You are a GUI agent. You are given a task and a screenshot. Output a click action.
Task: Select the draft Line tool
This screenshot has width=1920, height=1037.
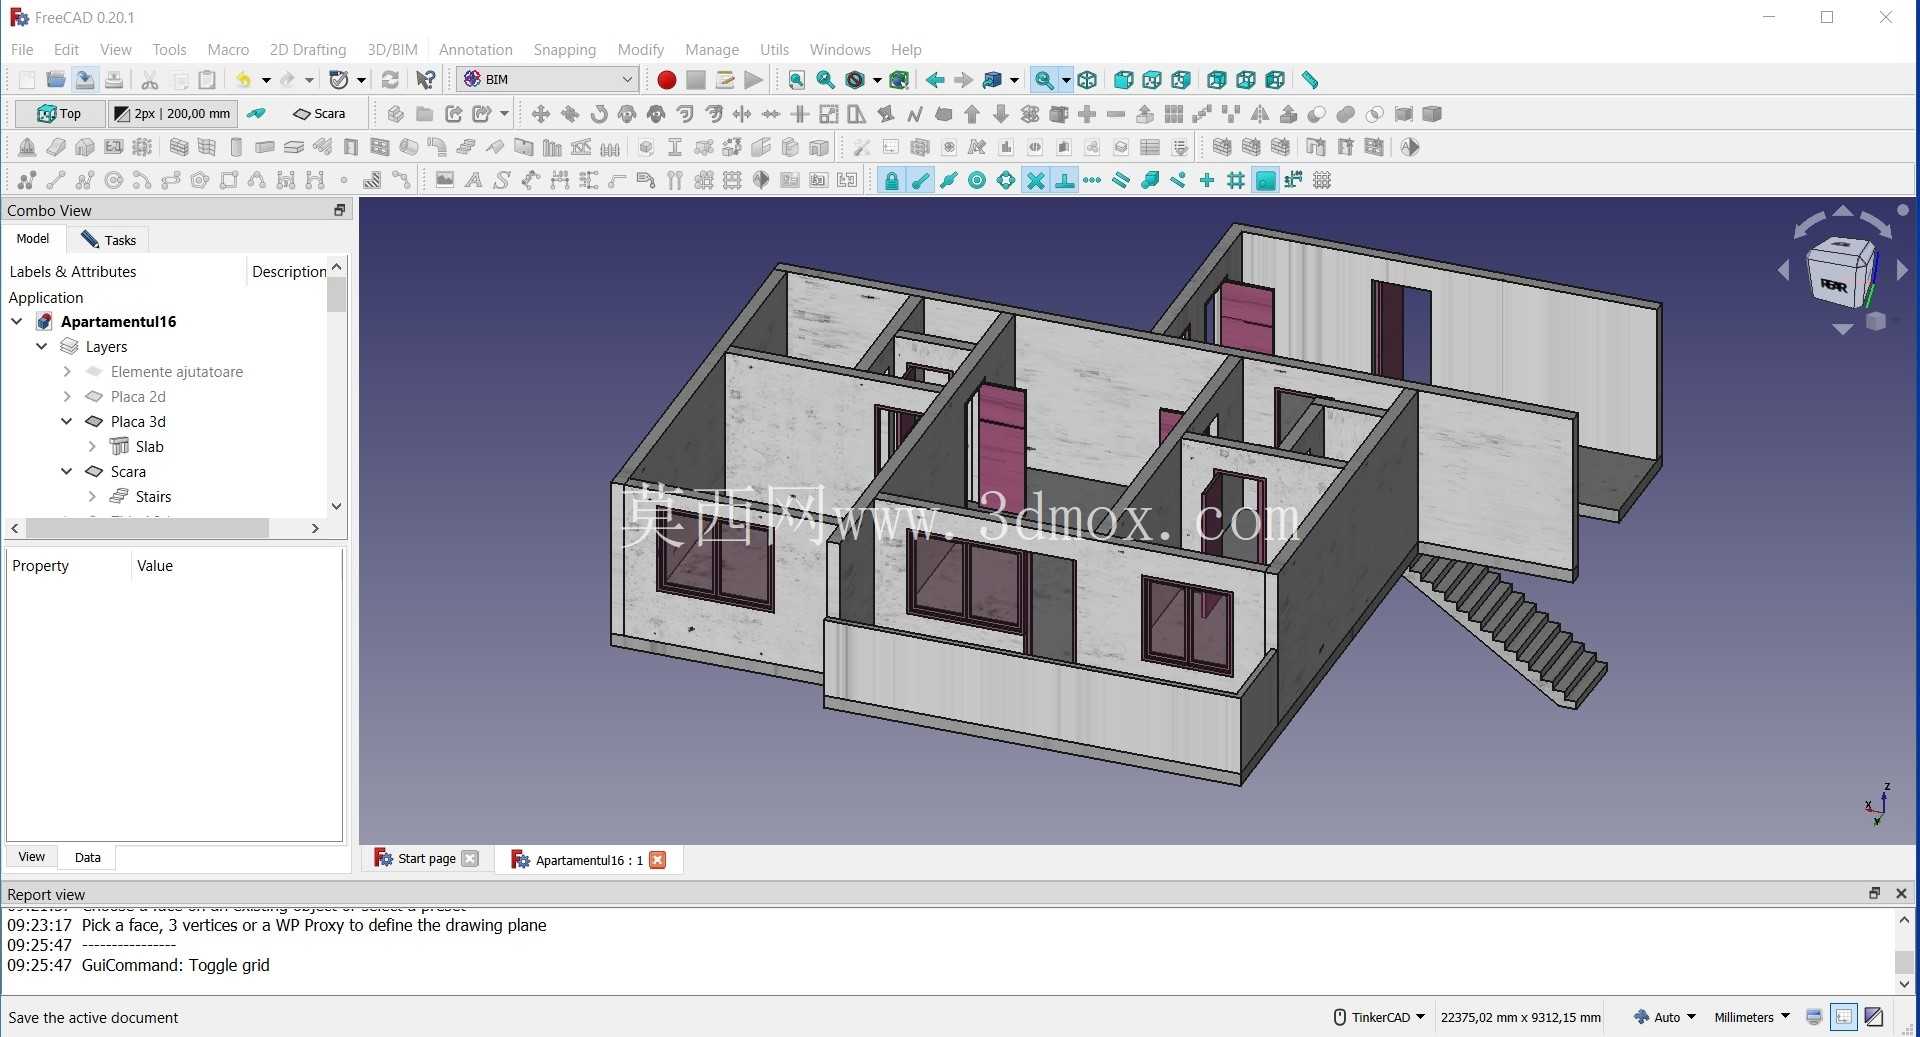[x=56, y=180]
